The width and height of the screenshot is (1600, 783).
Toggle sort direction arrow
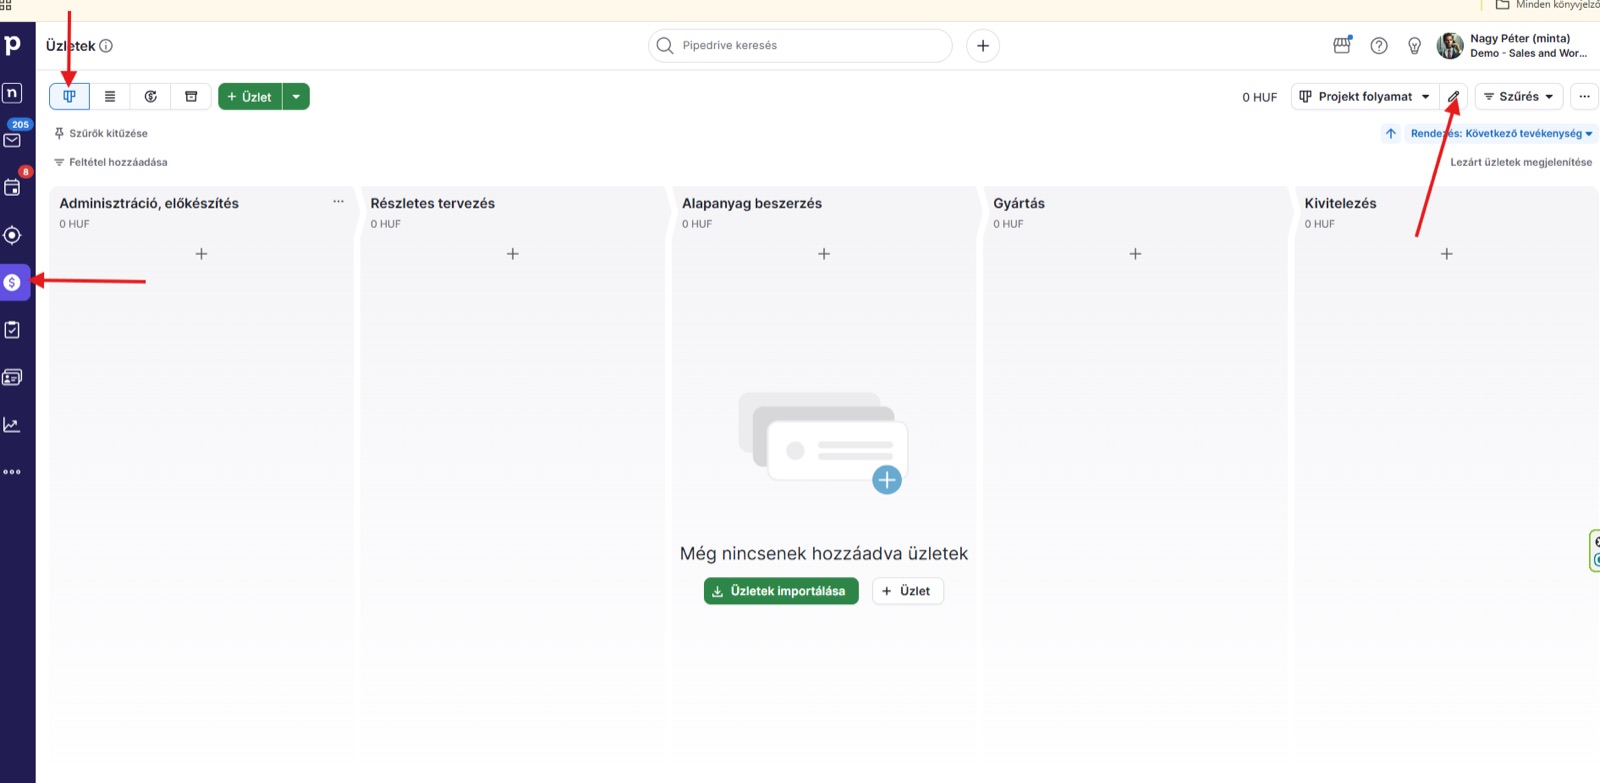coord(1391,133)
